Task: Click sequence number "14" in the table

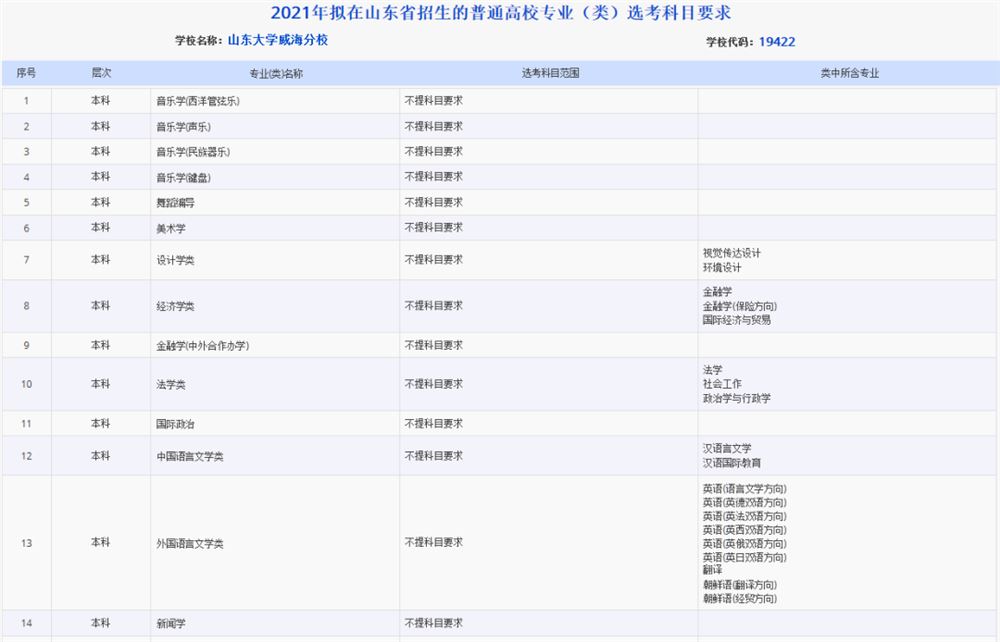Action: tap(26, 624)
